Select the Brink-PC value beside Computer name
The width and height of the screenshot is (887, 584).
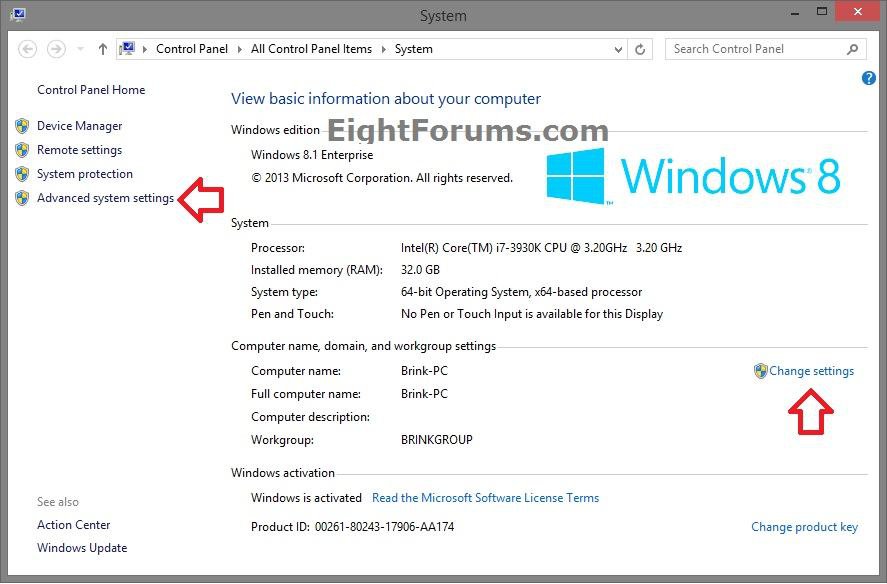[x=424, y=371]
